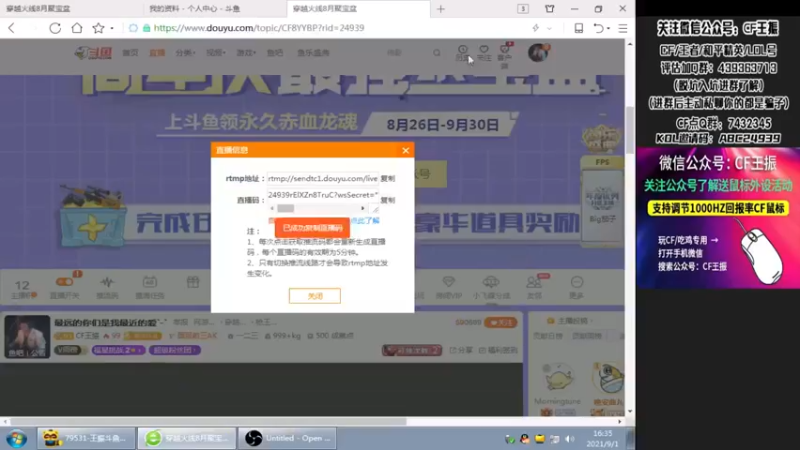This screenshot has width=800, height=450.
Task: Select the active 穿越火线8月聚宝盆 tab
Action: pyautogui.click(x=358, y=9)
